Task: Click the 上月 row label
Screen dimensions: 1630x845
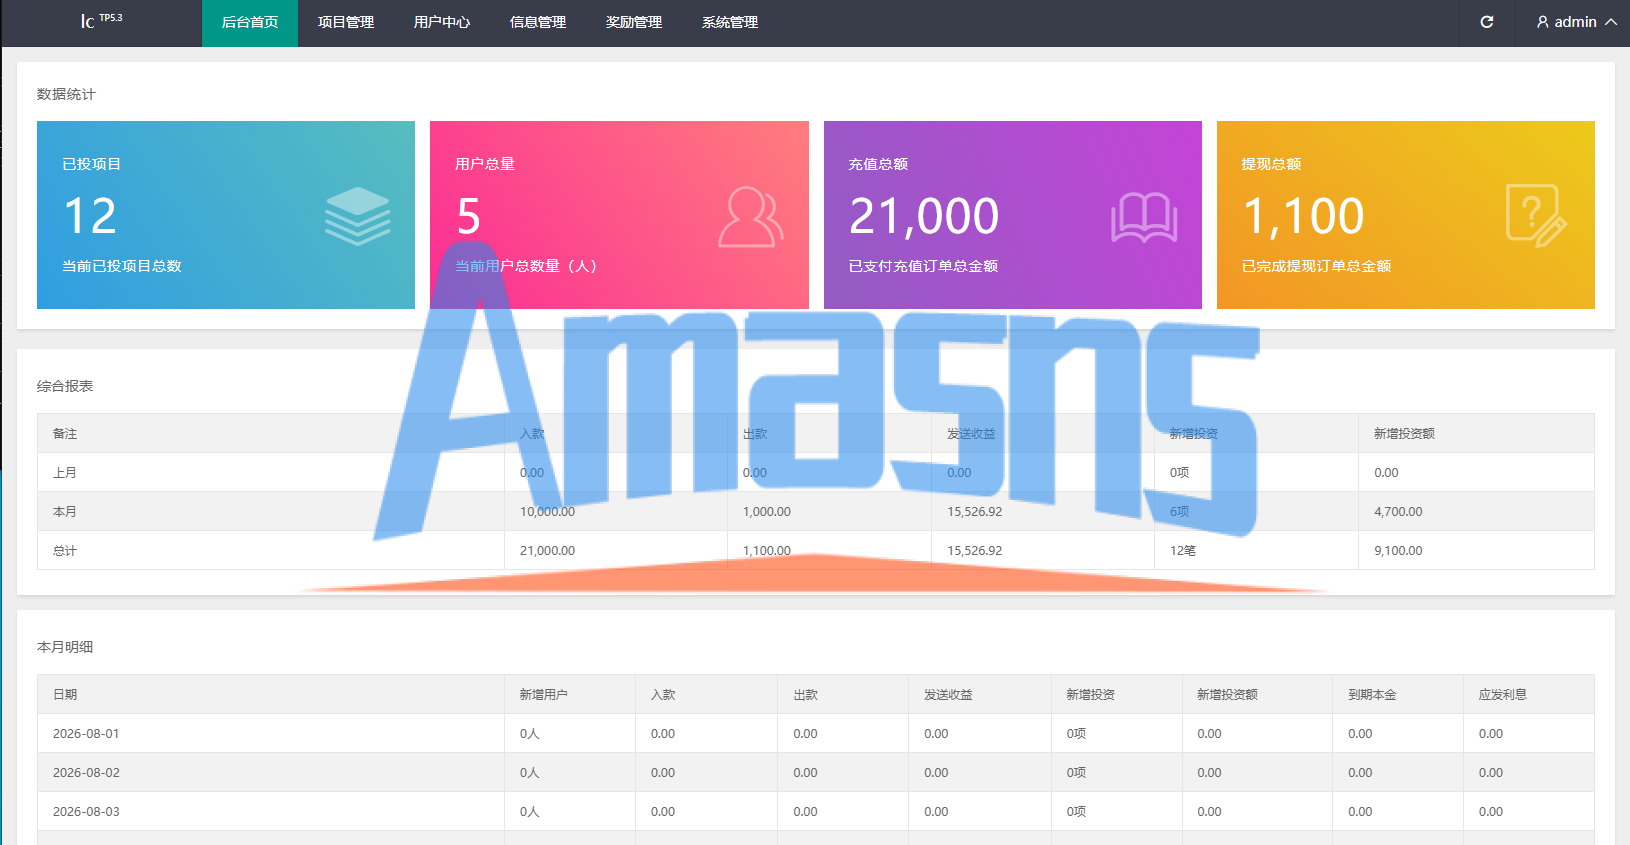Action: click(x=65, y=473)
